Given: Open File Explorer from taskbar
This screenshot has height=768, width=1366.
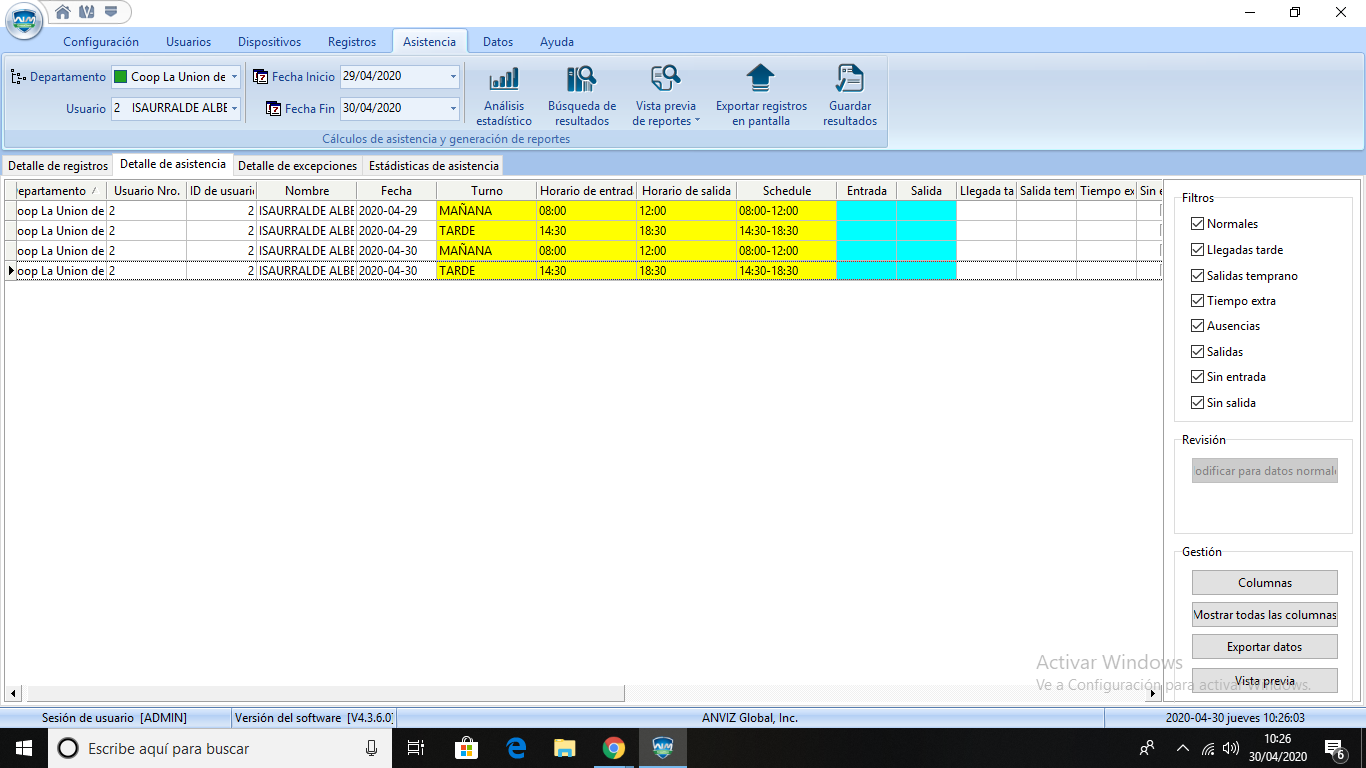Looking at the screenshot, I should pos(565,748).
